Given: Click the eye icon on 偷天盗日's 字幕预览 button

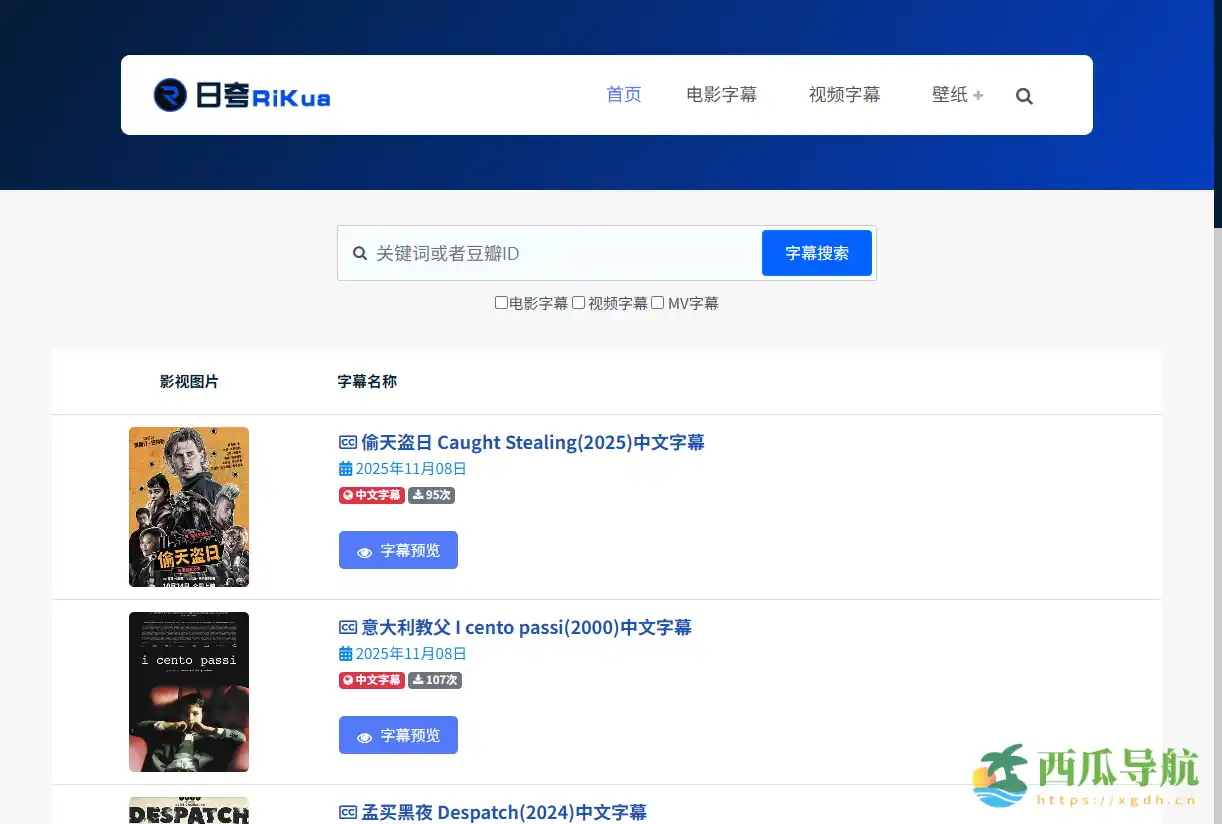Looking at the screenshot, I should pyautogui.click(x=365, y=550).
